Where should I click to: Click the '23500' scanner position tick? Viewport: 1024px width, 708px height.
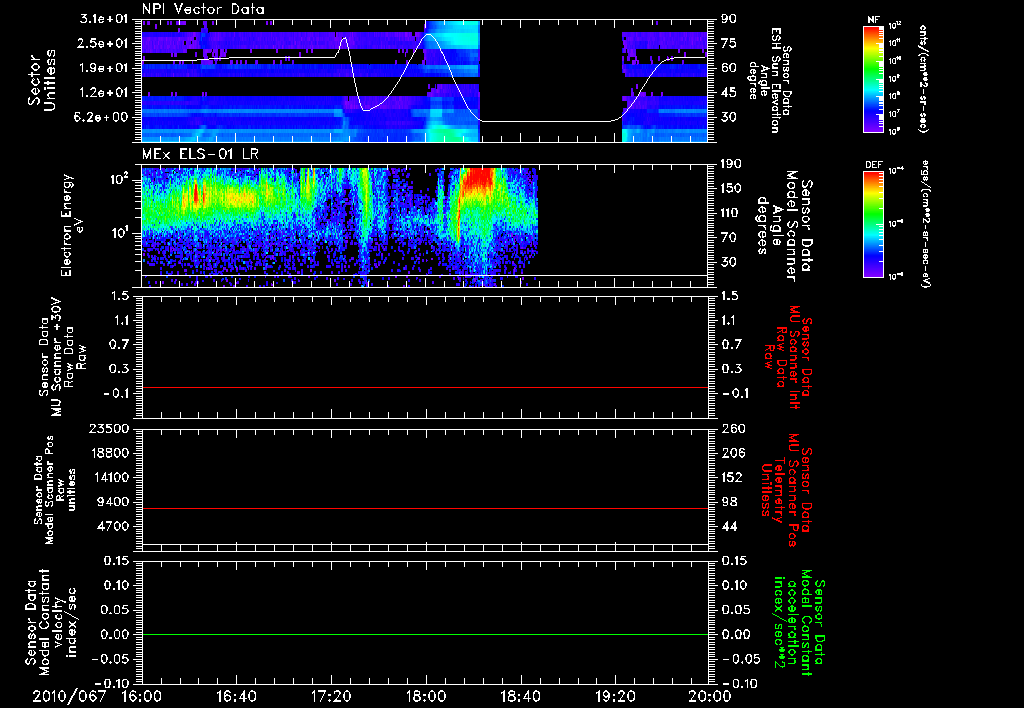pos(107,428)
